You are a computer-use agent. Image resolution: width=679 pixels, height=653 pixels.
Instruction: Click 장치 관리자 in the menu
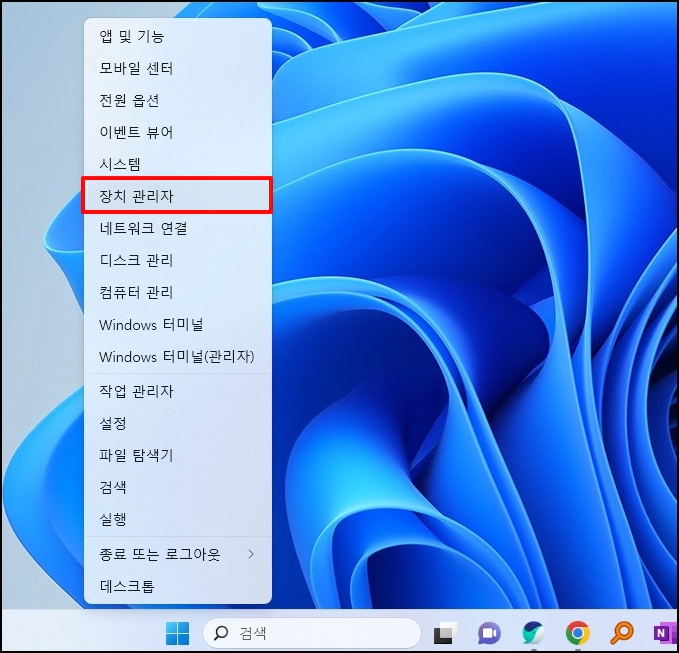click(178, 196)
